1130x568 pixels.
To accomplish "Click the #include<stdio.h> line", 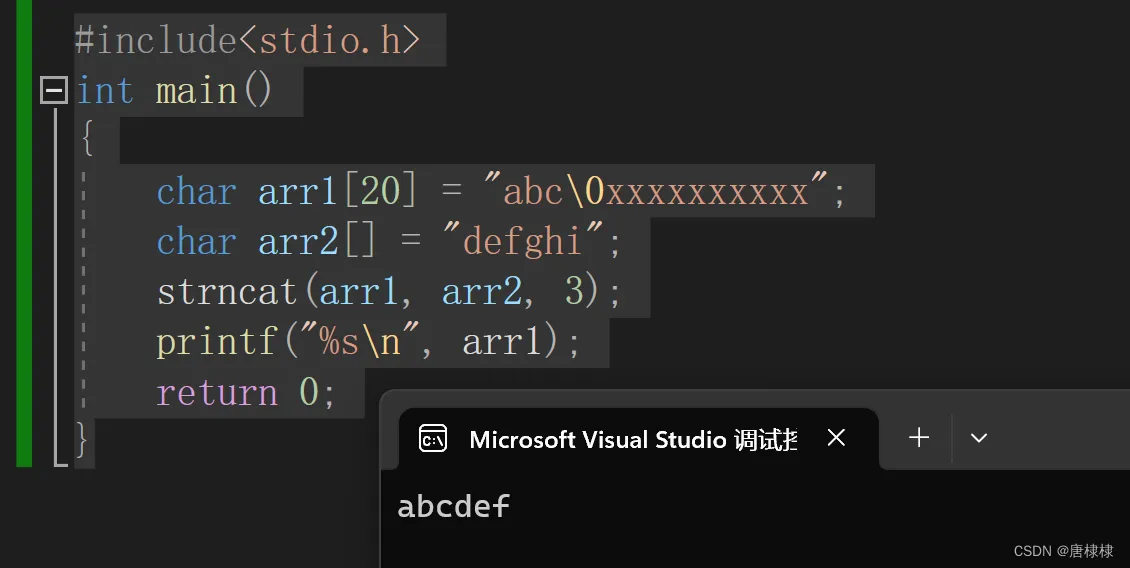I will (247, 40).
